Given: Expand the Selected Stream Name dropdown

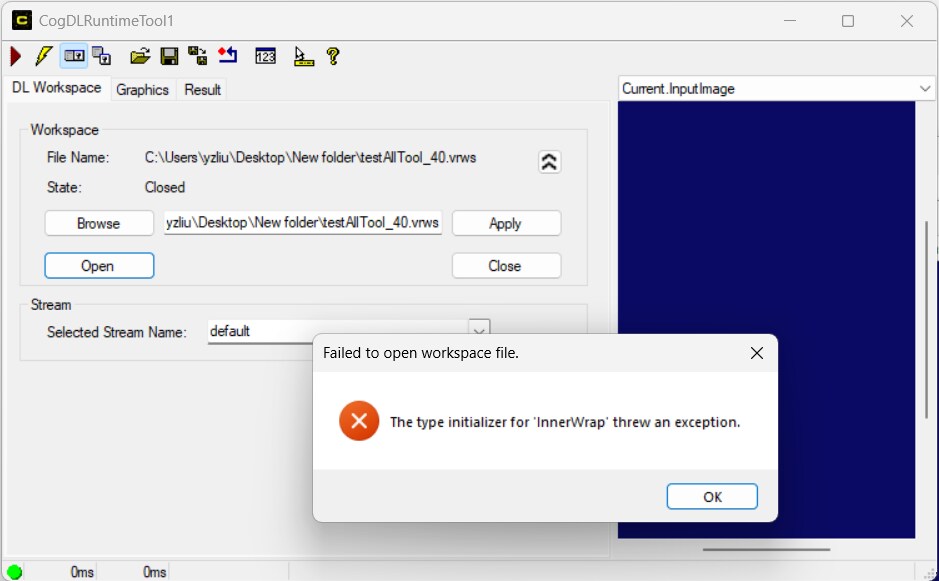Looking at the screenshot, I should (478, 330).
